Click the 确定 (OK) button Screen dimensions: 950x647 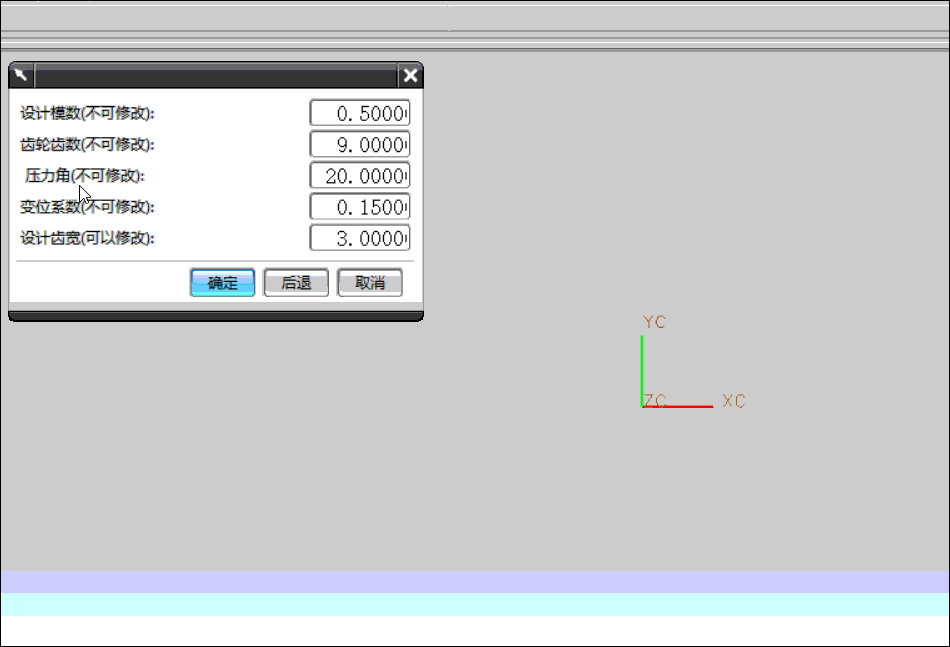(x=222, y=282)
